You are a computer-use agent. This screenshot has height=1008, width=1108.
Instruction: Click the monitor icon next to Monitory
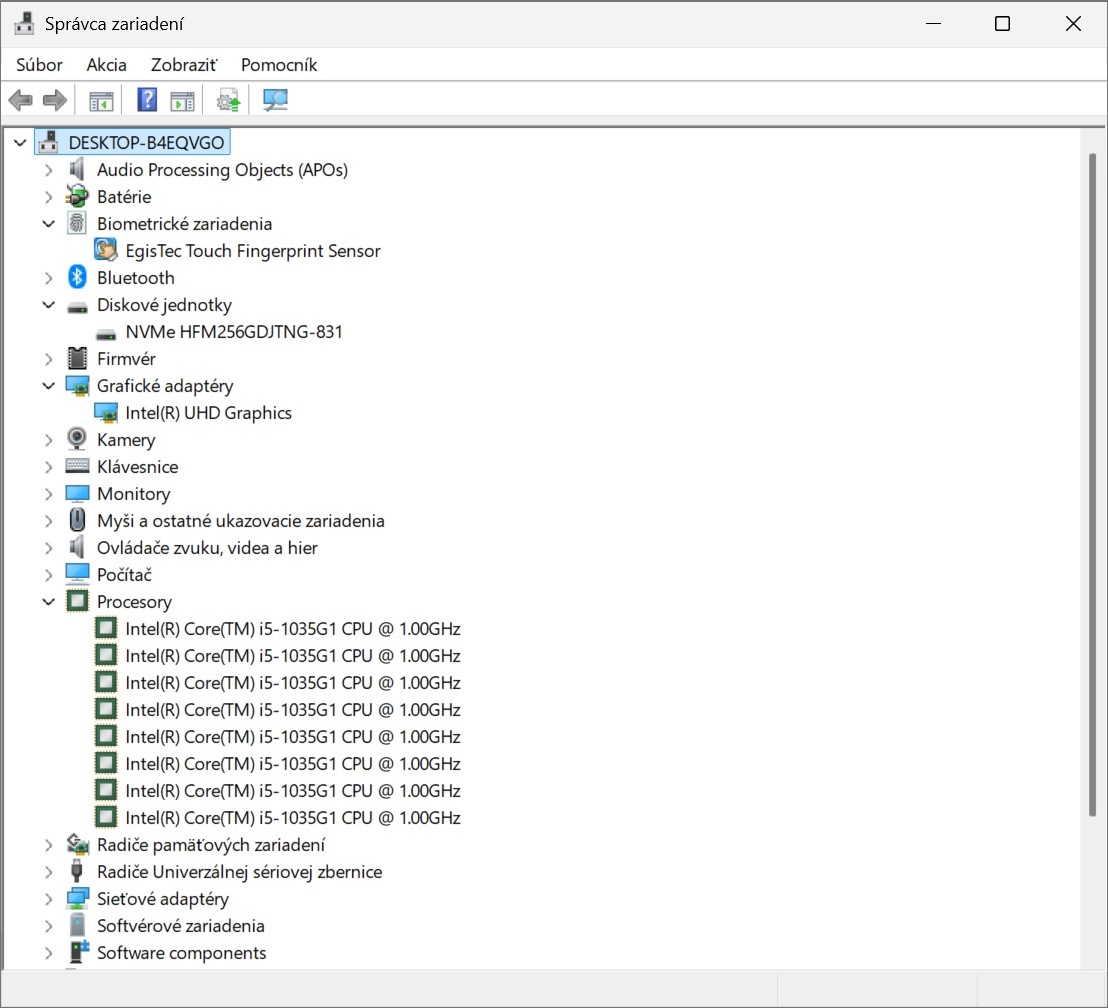click(x=77, y=493)
